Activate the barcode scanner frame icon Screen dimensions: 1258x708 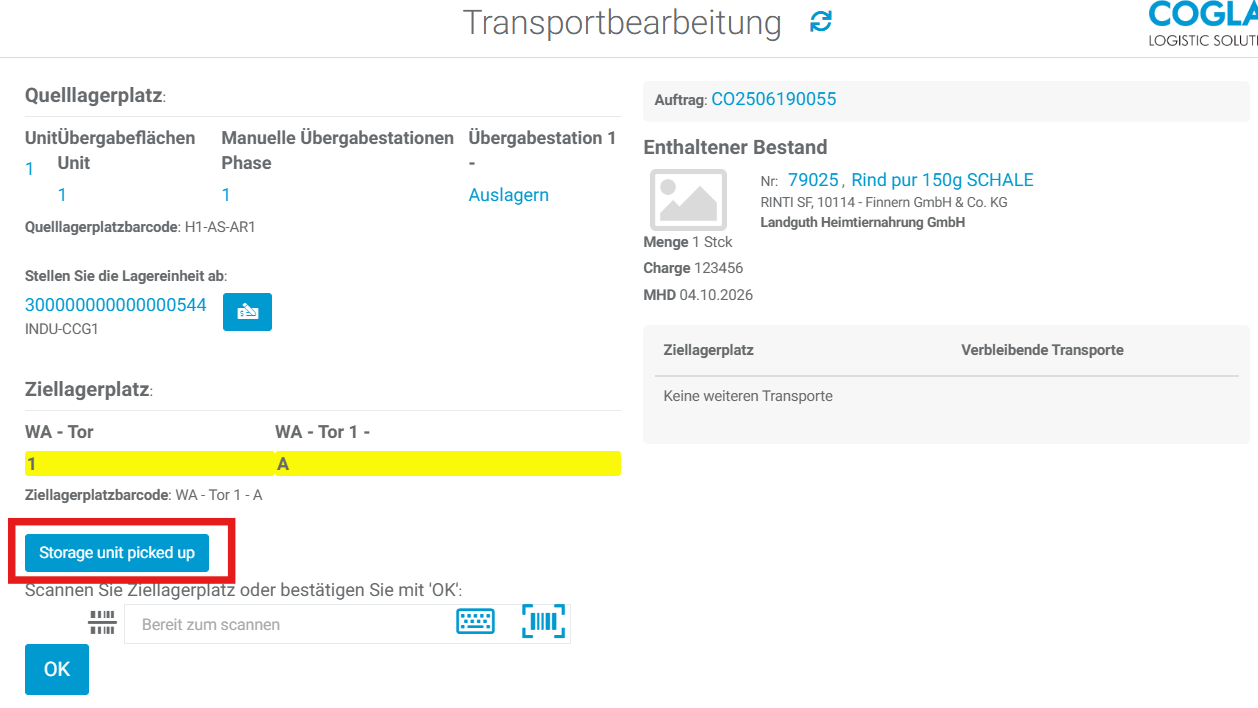[x=543, y=621]
